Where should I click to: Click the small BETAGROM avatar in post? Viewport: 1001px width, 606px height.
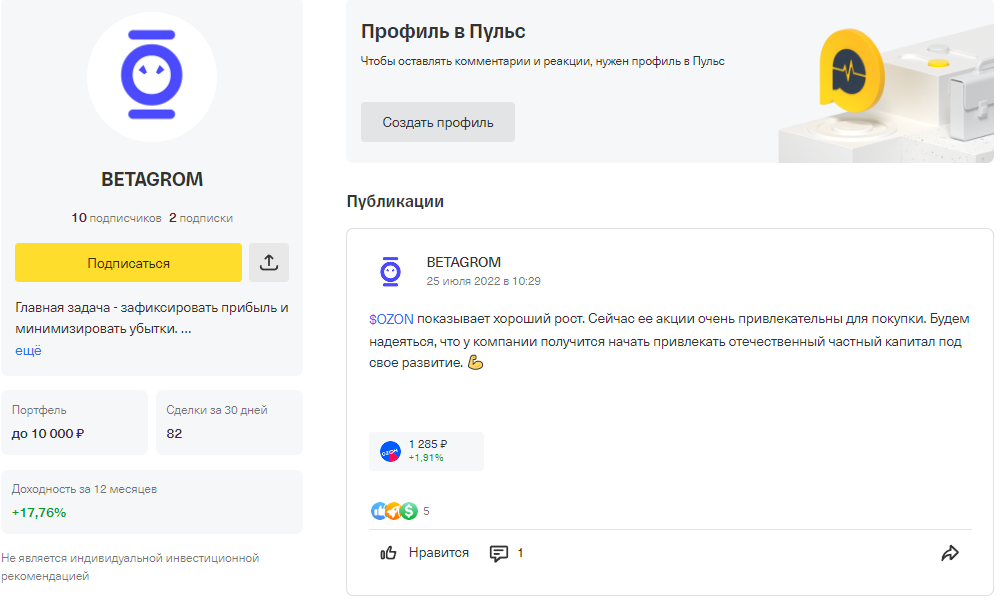390,271
